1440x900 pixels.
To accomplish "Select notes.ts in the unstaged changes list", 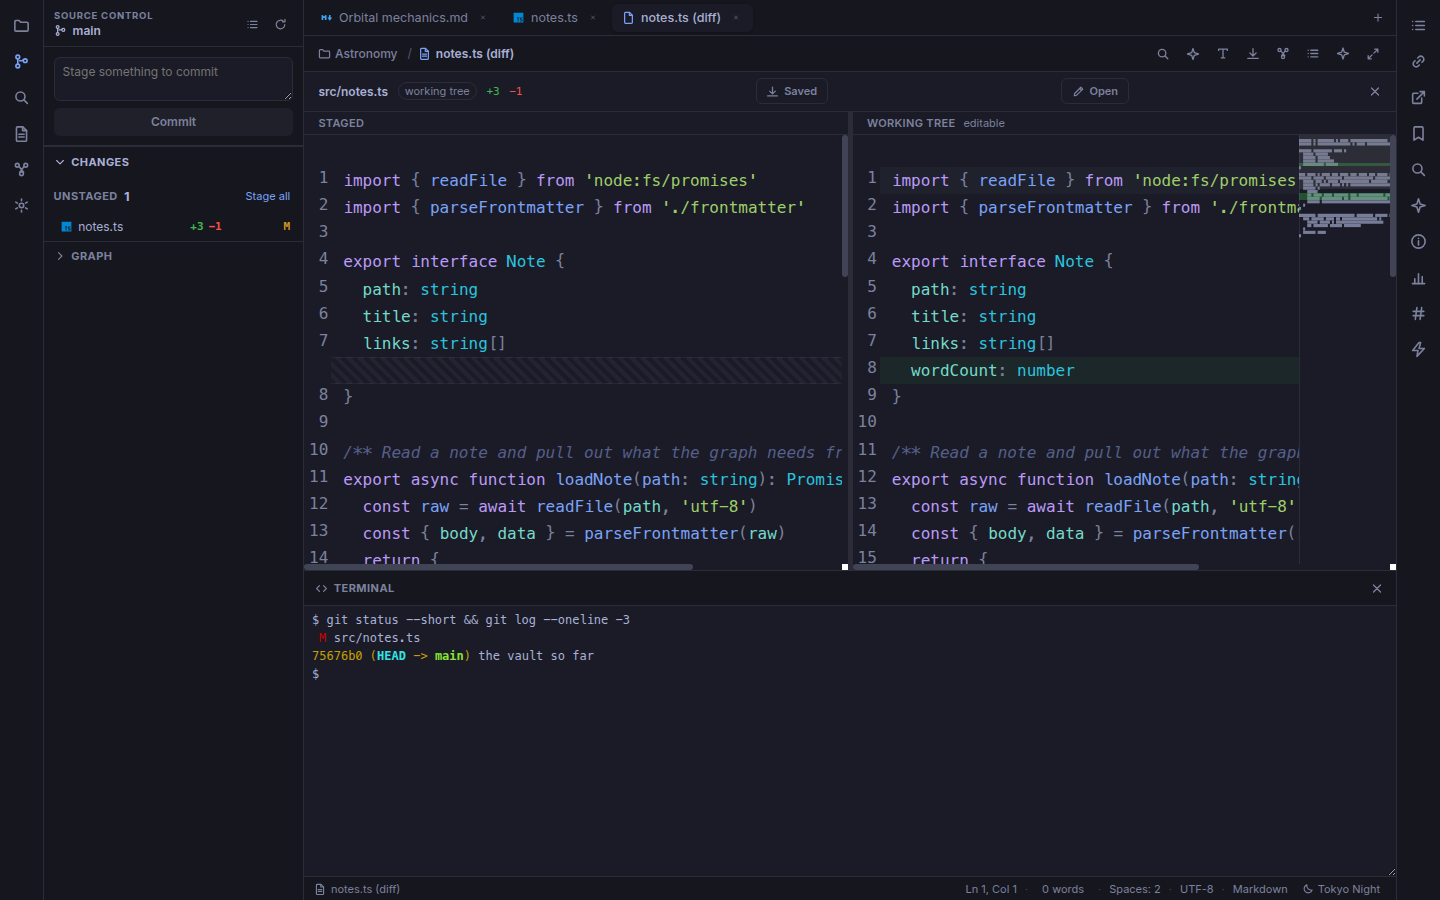I will tap(173, 227).
